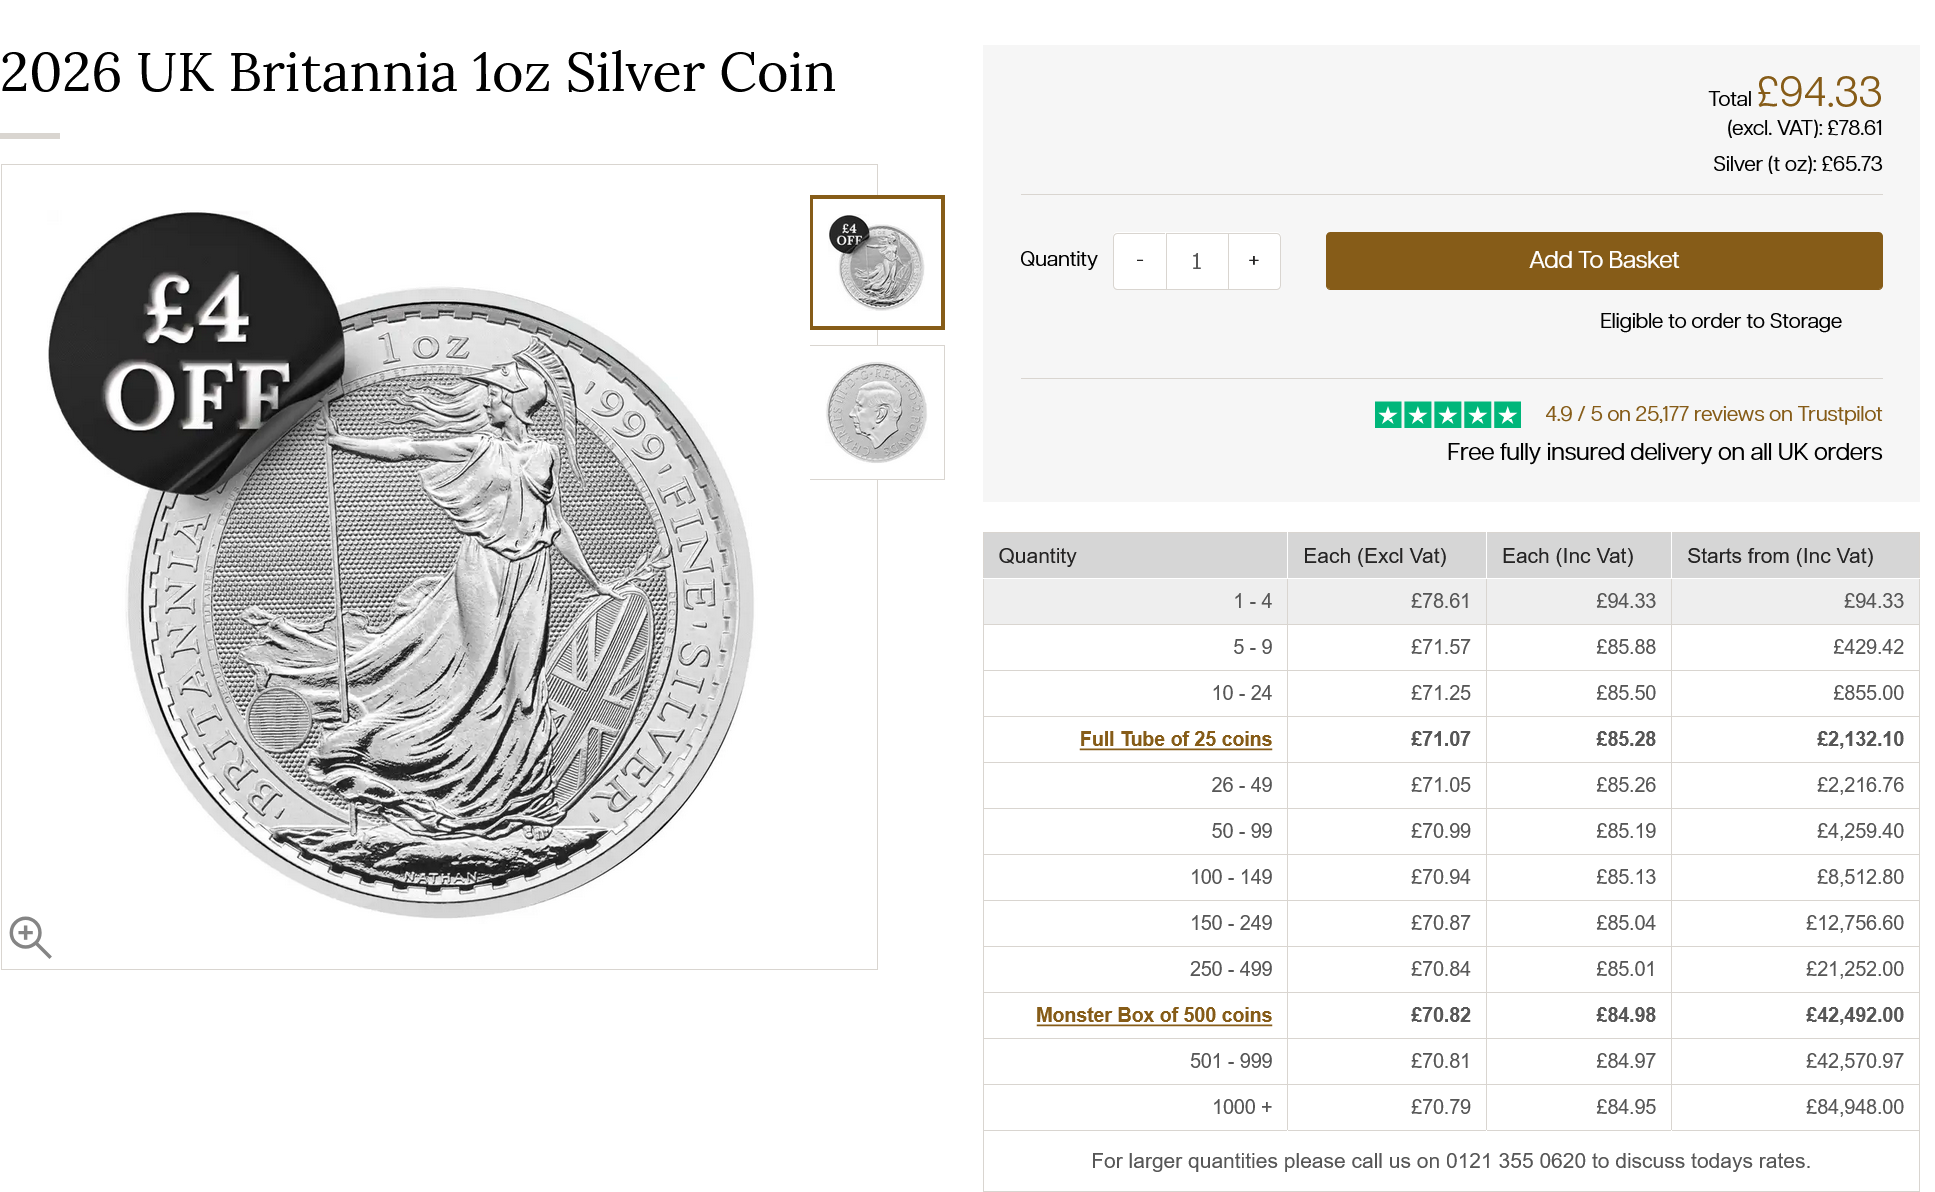
Task: Click the £4 OFF sticker badge
Action: [x=197, y=352]
